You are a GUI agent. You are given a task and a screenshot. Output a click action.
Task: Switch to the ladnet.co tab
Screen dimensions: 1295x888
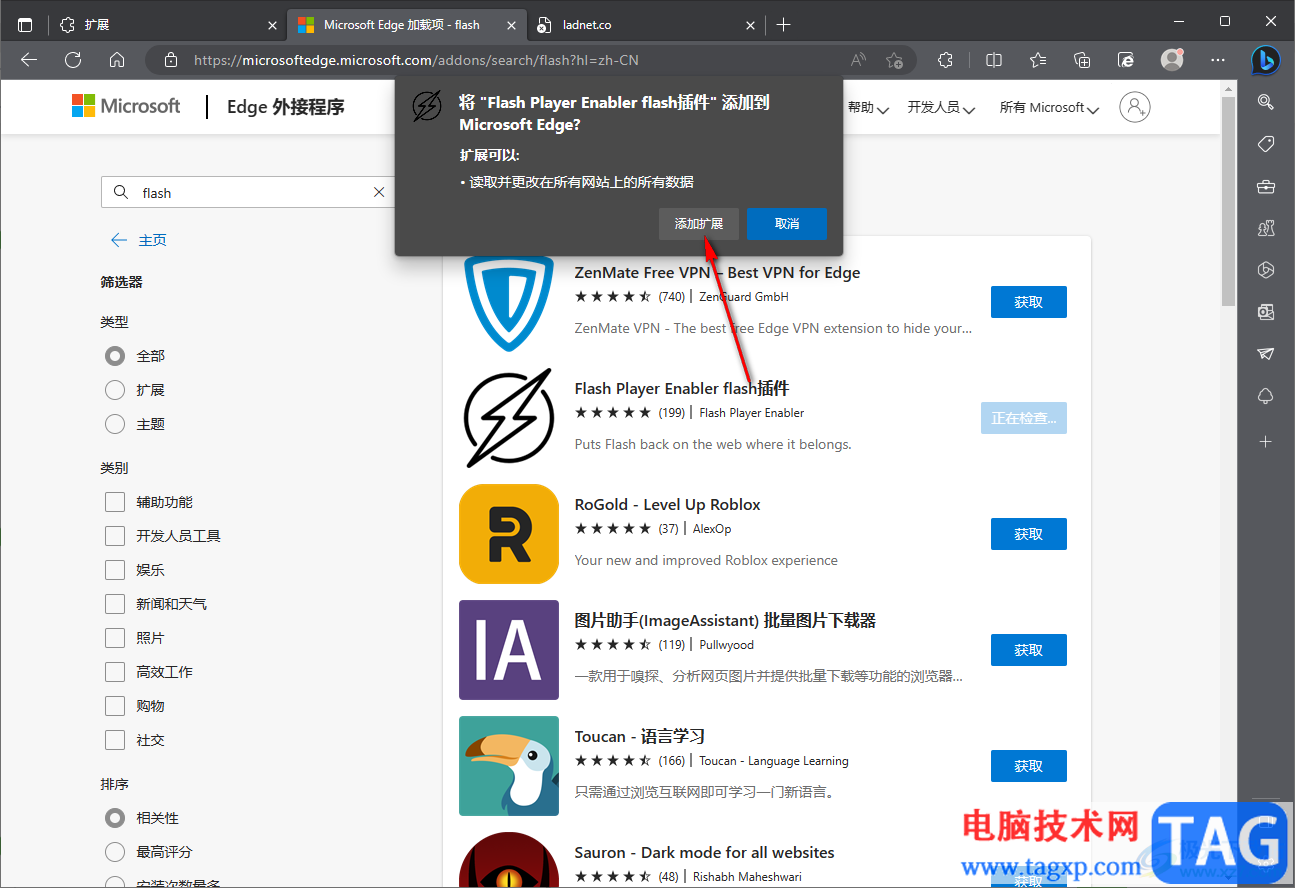[x=645, y=25]
